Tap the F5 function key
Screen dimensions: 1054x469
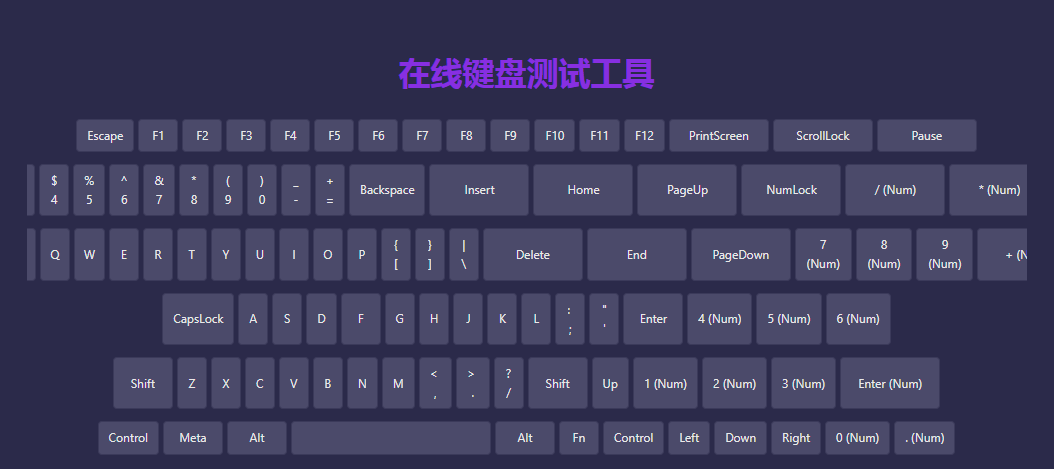pos(334,136)
